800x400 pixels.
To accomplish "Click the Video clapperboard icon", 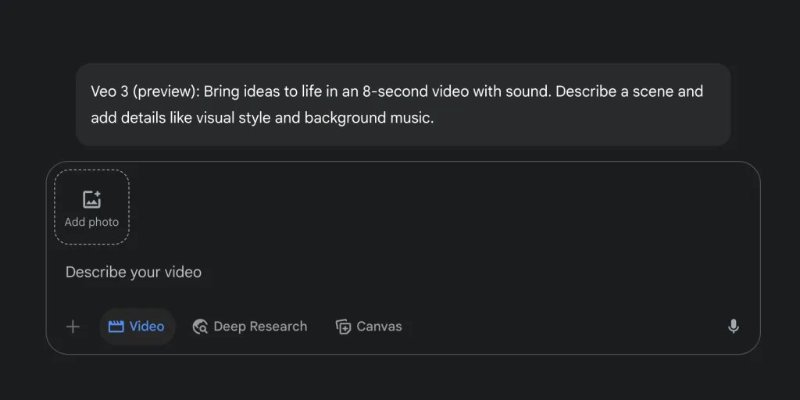I will tap(116, 326).
